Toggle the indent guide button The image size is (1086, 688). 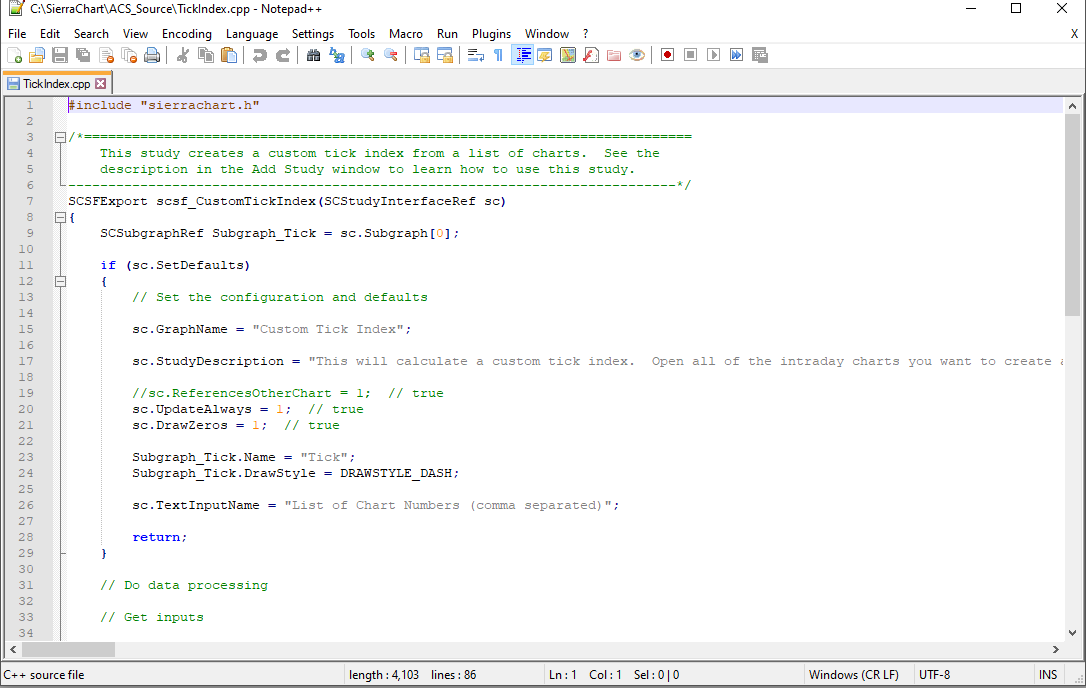point(522,55)
